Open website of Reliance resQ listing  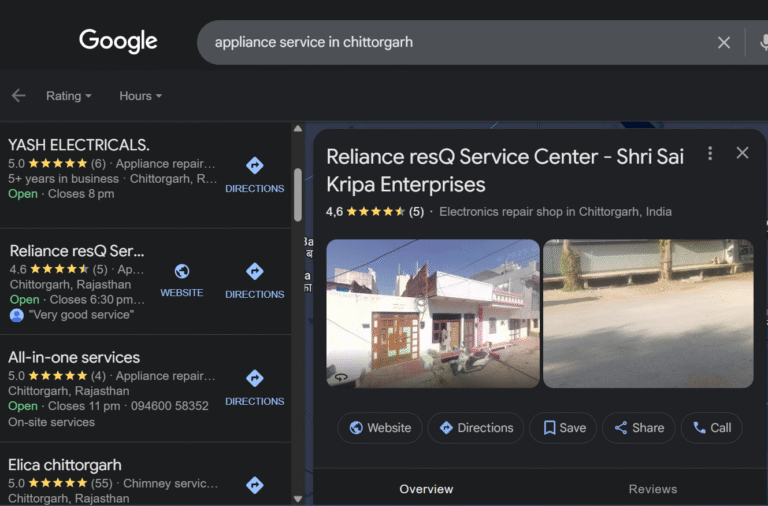[181, 280]
